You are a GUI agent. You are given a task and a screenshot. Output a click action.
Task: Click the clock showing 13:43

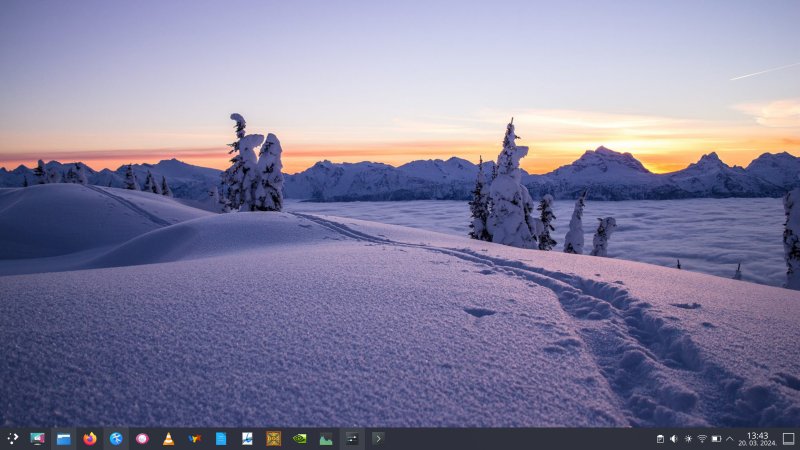click(x=757, y=438)
